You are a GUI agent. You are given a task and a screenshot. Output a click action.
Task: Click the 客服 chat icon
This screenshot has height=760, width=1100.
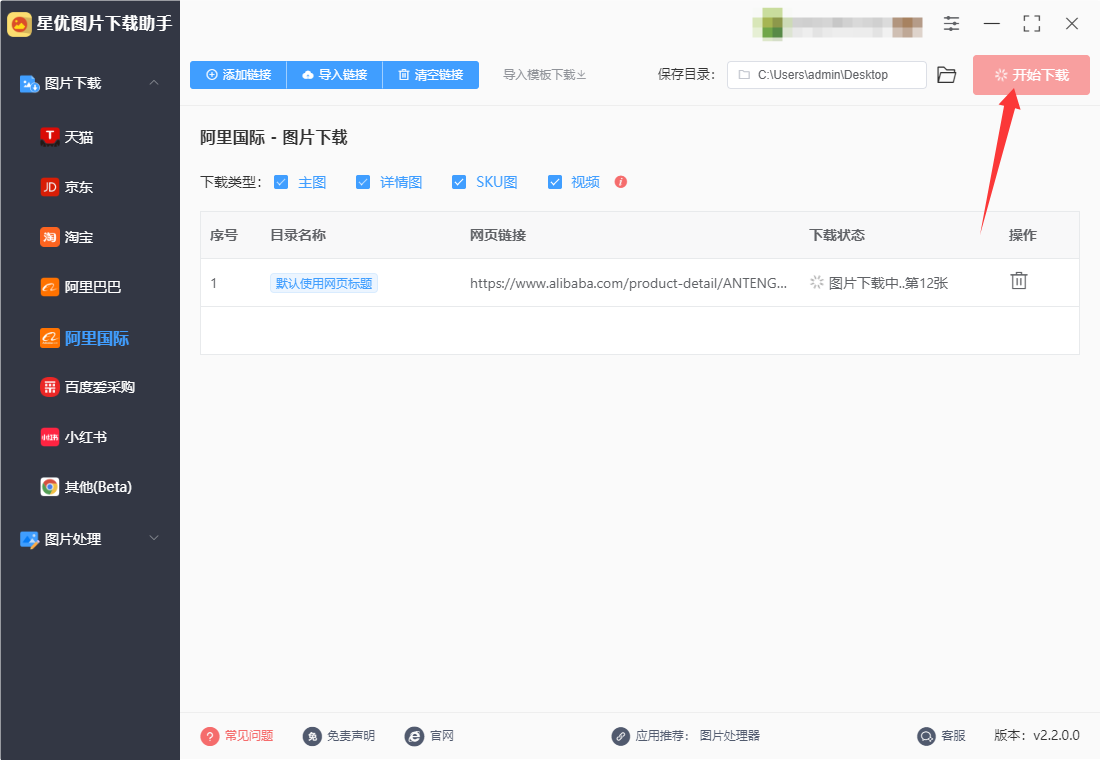927,736
